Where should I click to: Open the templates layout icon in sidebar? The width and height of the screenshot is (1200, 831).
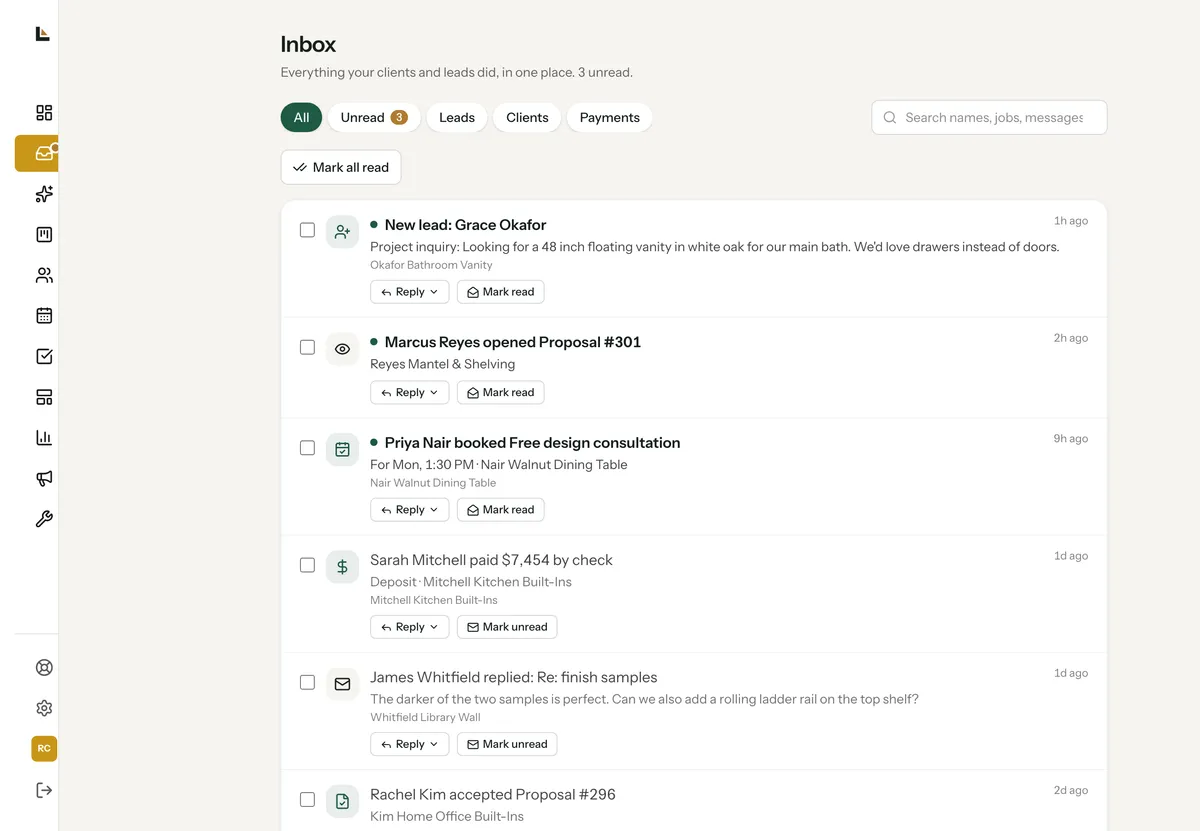tap(44, 397)
